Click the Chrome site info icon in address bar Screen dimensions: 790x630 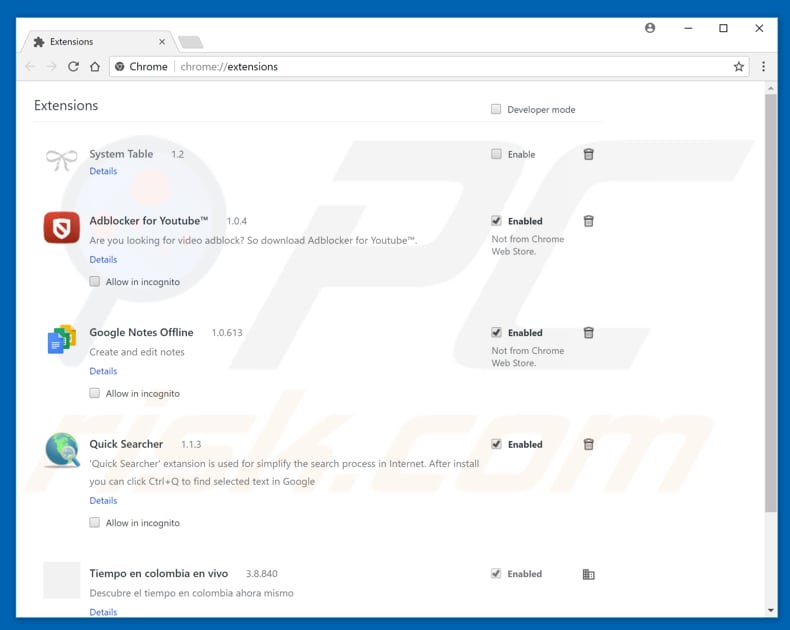[119, 67]
